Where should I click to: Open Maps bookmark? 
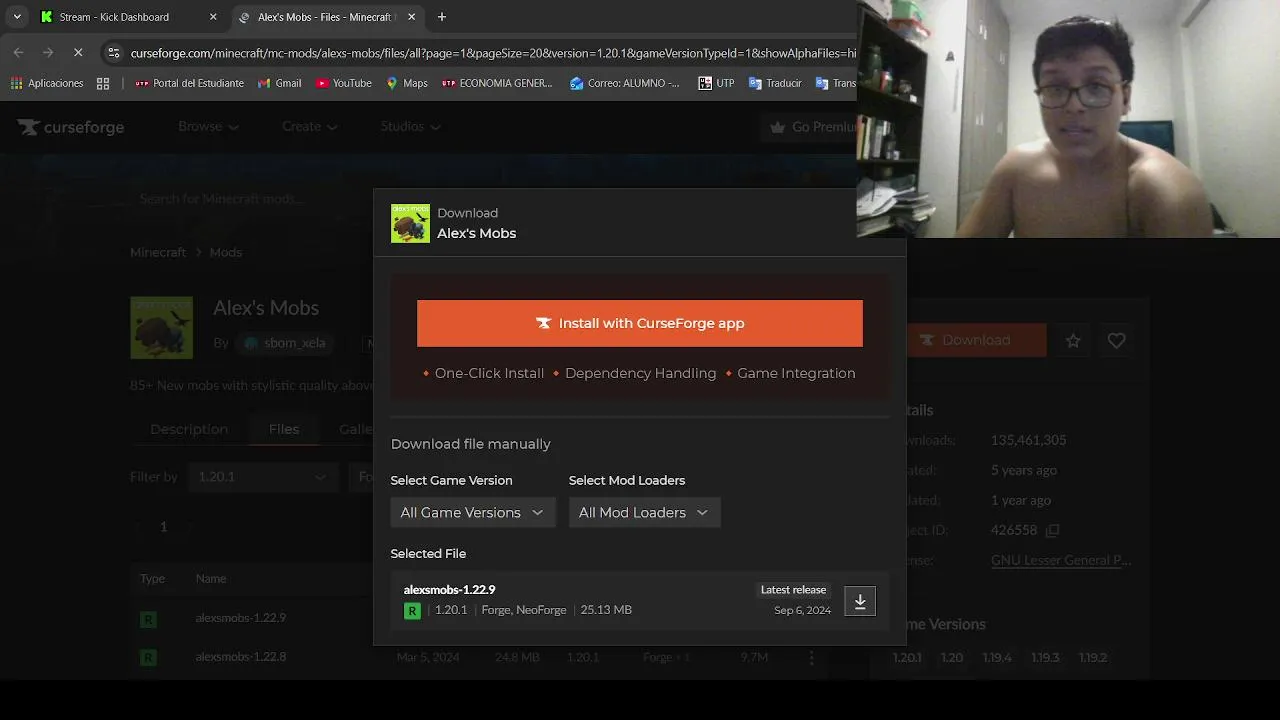407,83
